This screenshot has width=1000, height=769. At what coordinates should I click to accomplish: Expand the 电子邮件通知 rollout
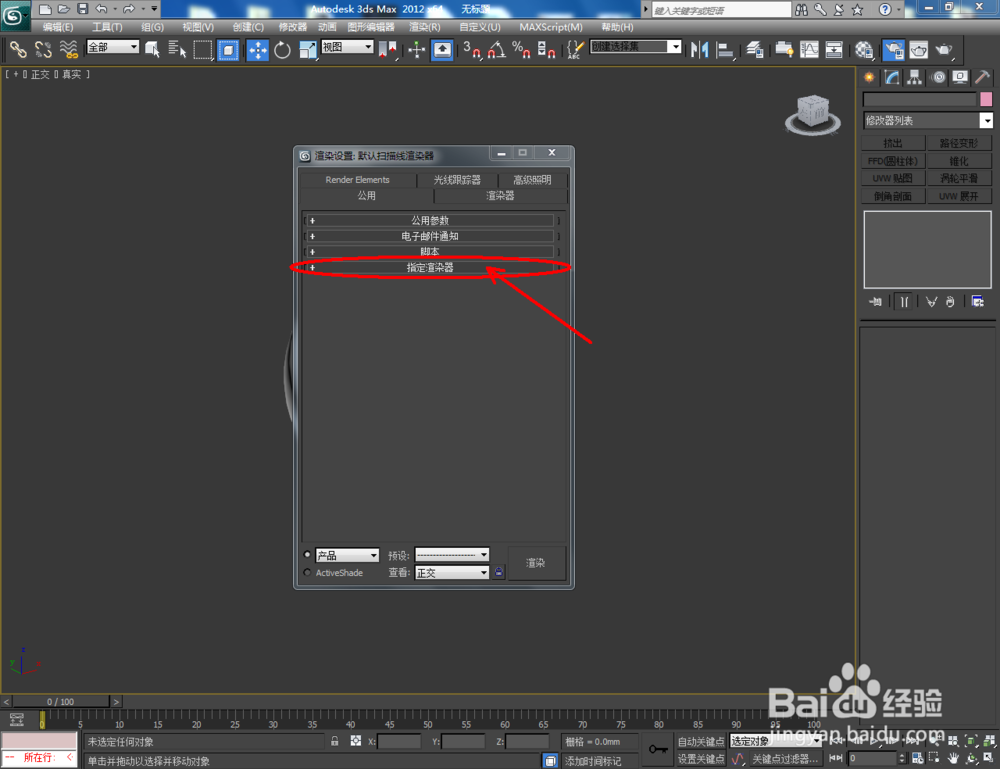(429, 236)
